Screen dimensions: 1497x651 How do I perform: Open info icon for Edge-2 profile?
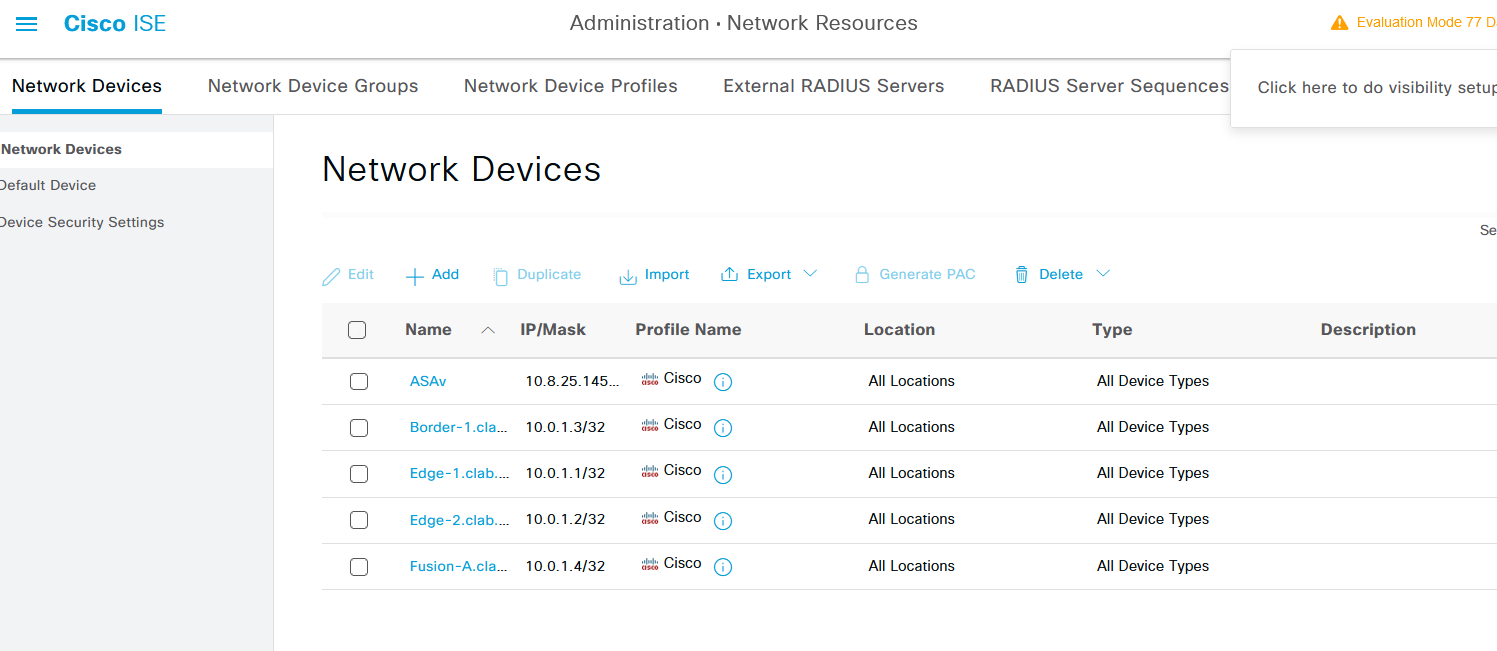tap(723, 521)
